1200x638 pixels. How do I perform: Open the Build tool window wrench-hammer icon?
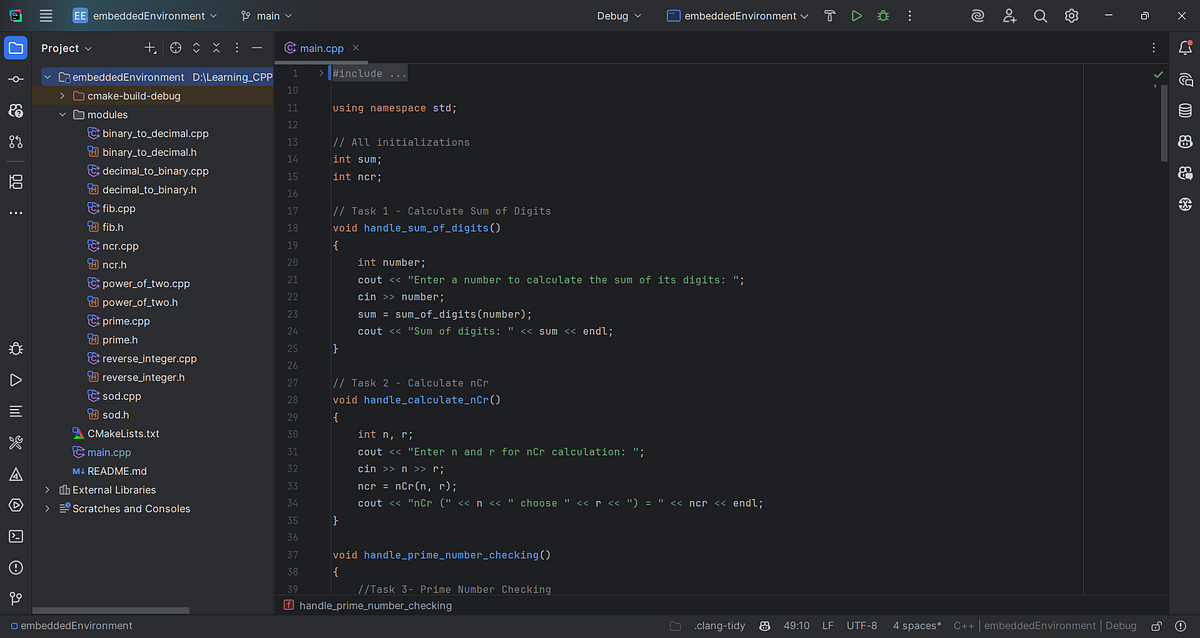coord(15,442)
